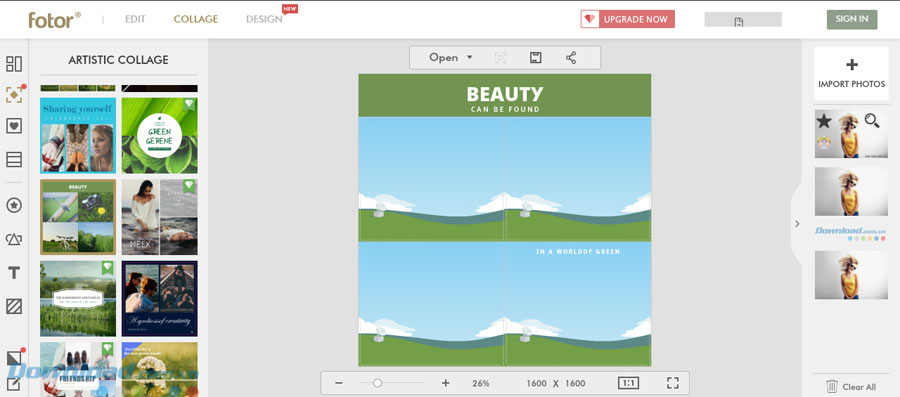The height and width of the screenshot is (397, 900).
Task: Select the artistic collage sidebar icon
Action: pyautogui.click(x=14, y=95)
